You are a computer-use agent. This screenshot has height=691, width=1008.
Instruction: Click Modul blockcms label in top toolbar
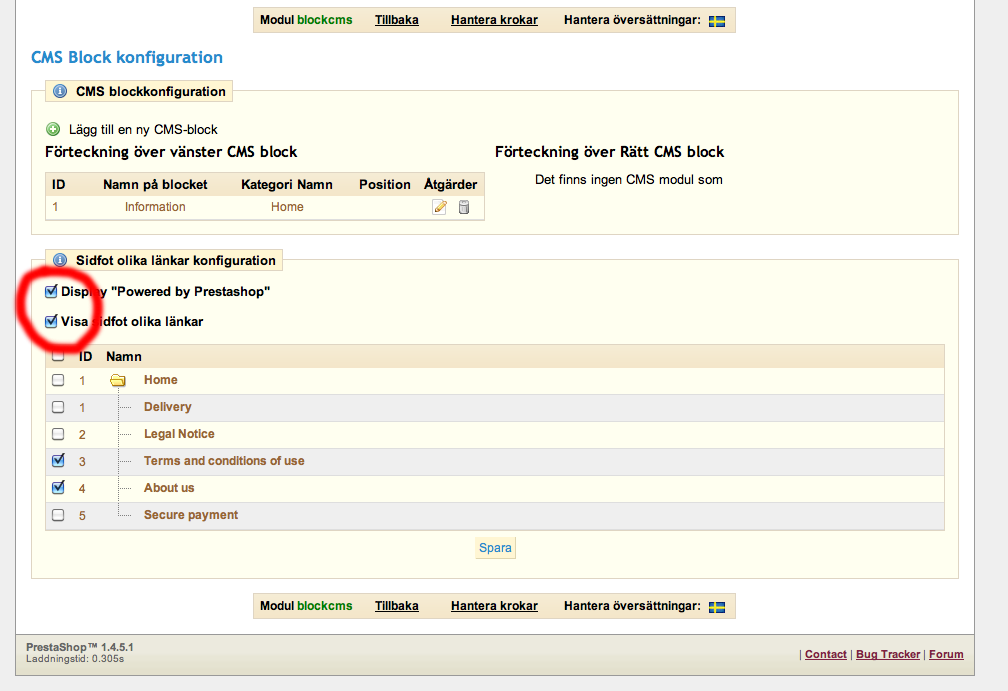point(306,20)
